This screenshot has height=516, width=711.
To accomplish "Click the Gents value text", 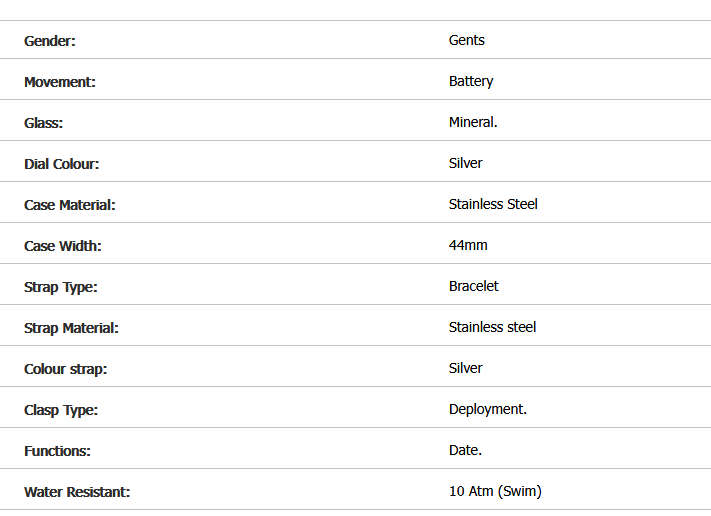I will pyautogui.click(x=466, y=40).
